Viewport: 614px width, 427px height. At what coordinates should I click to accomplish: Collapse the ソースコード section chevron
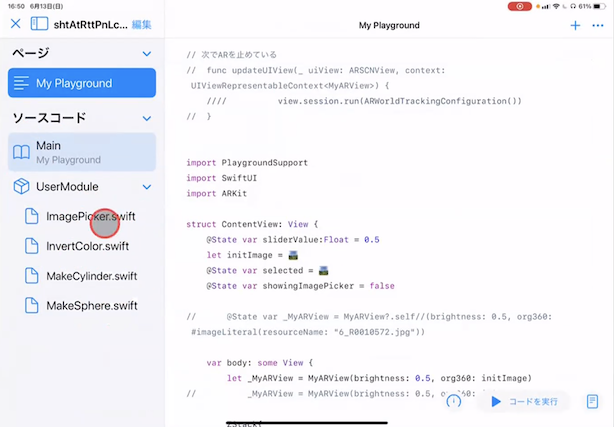point(147,118)
